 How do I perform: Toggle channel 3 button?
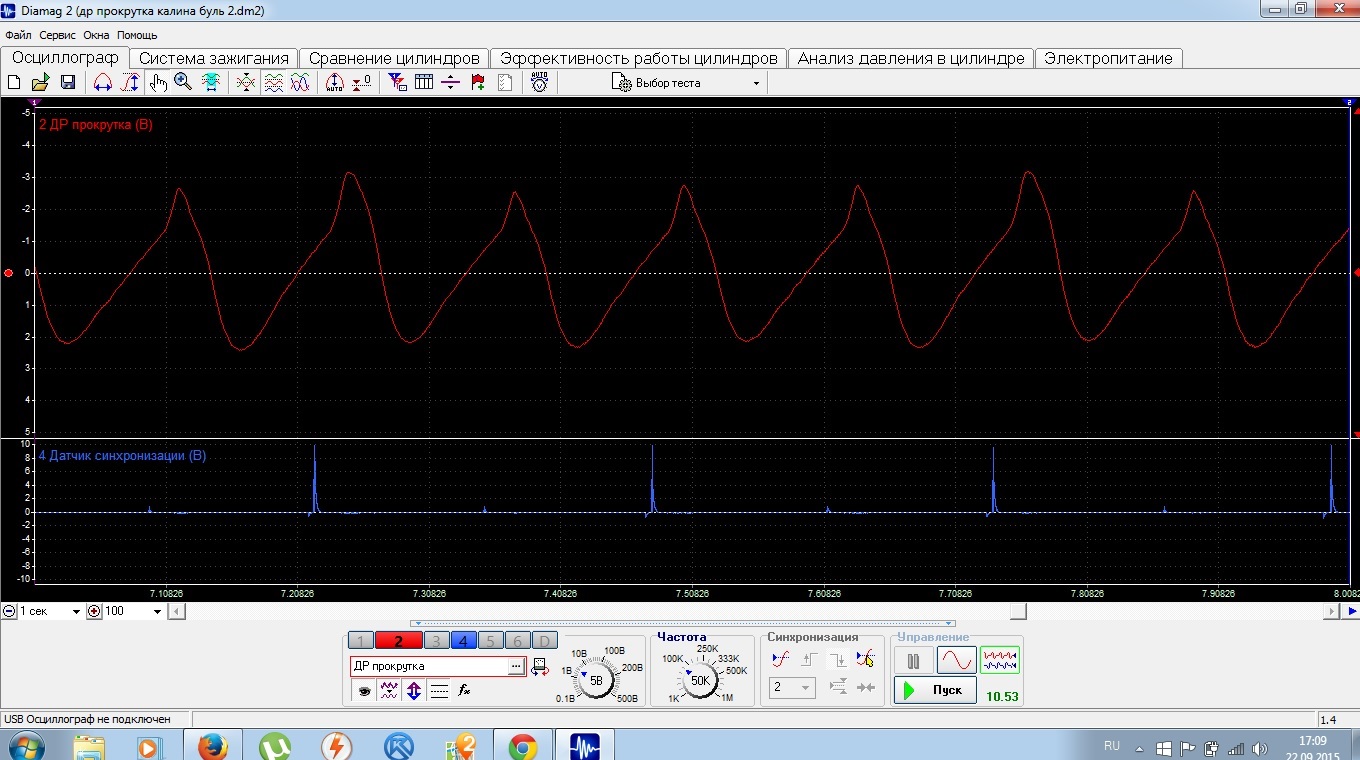436,641
